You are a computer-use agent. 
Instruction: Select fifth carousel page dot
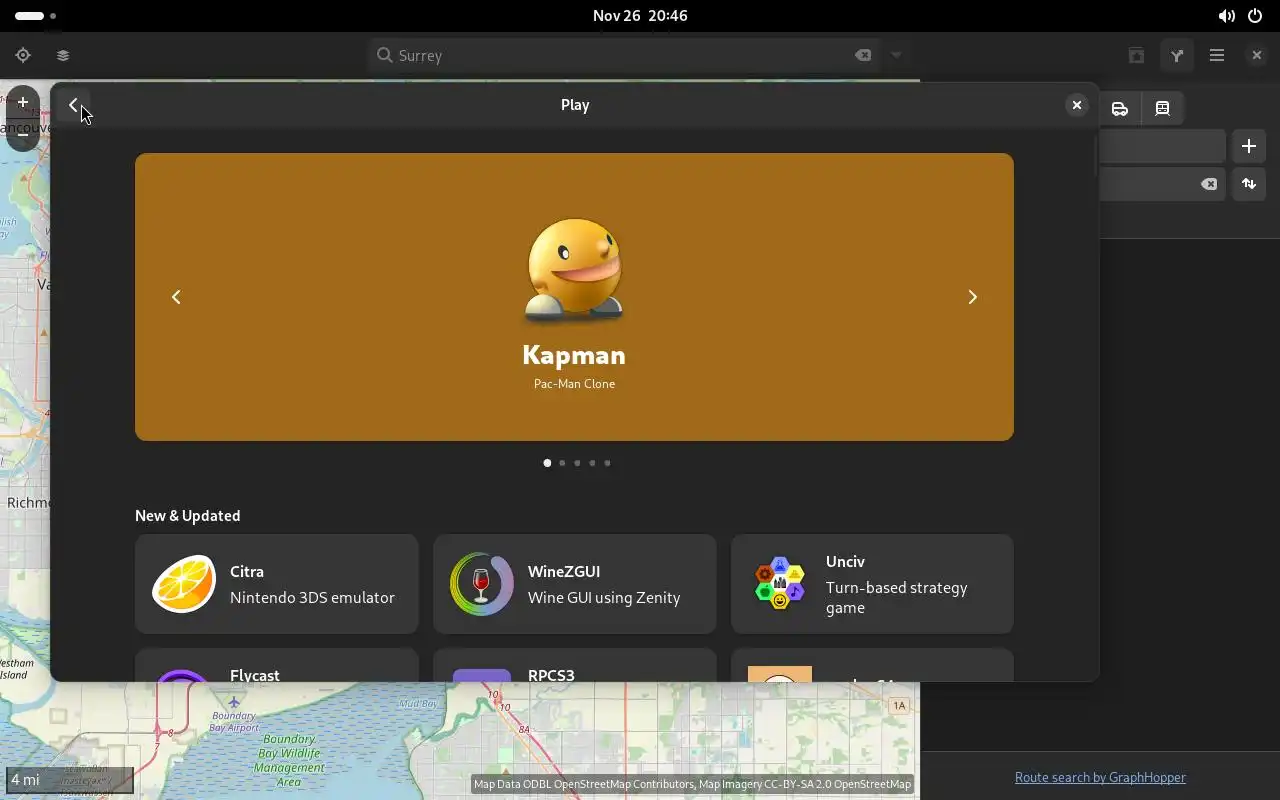click(607, 463)
